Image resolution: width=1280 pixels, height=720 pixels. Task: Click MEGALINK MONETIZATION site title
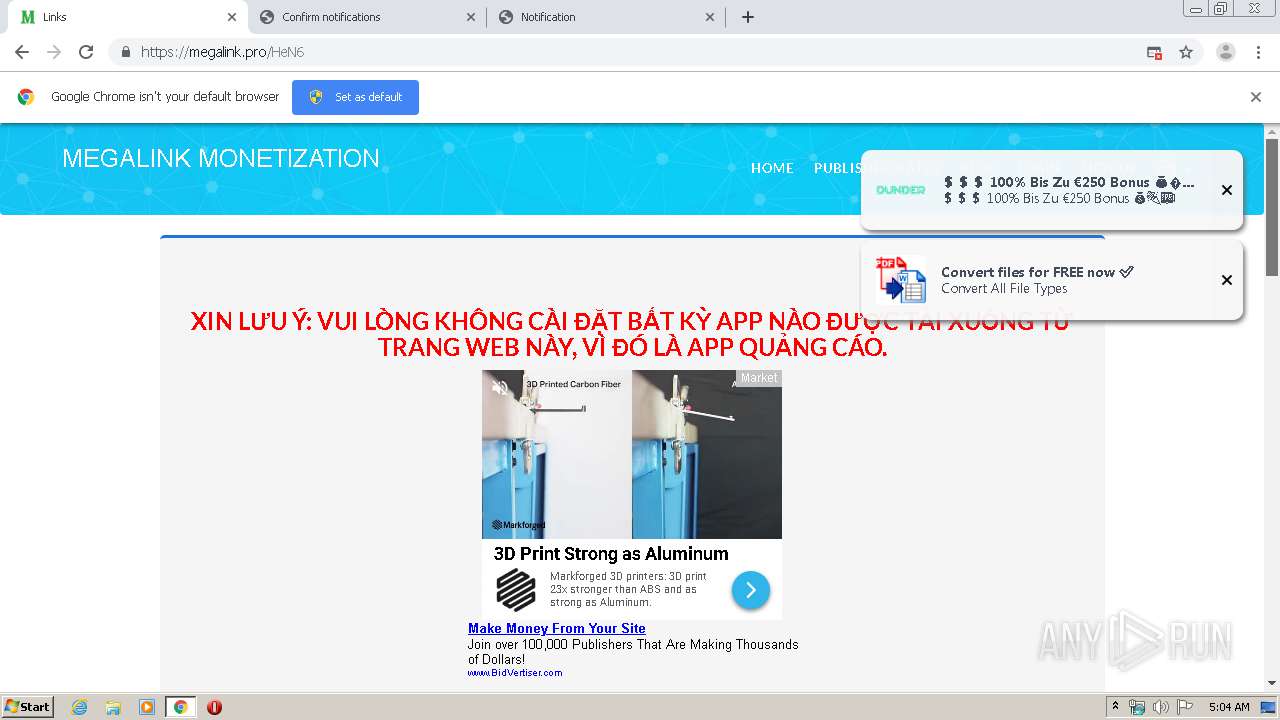(221, 158)
